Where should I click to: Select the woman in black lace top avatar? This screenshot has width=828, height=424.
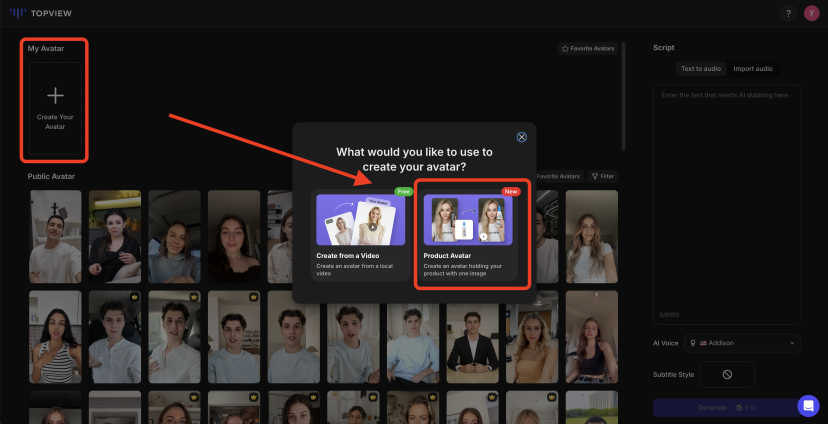(x=234, y=237)
